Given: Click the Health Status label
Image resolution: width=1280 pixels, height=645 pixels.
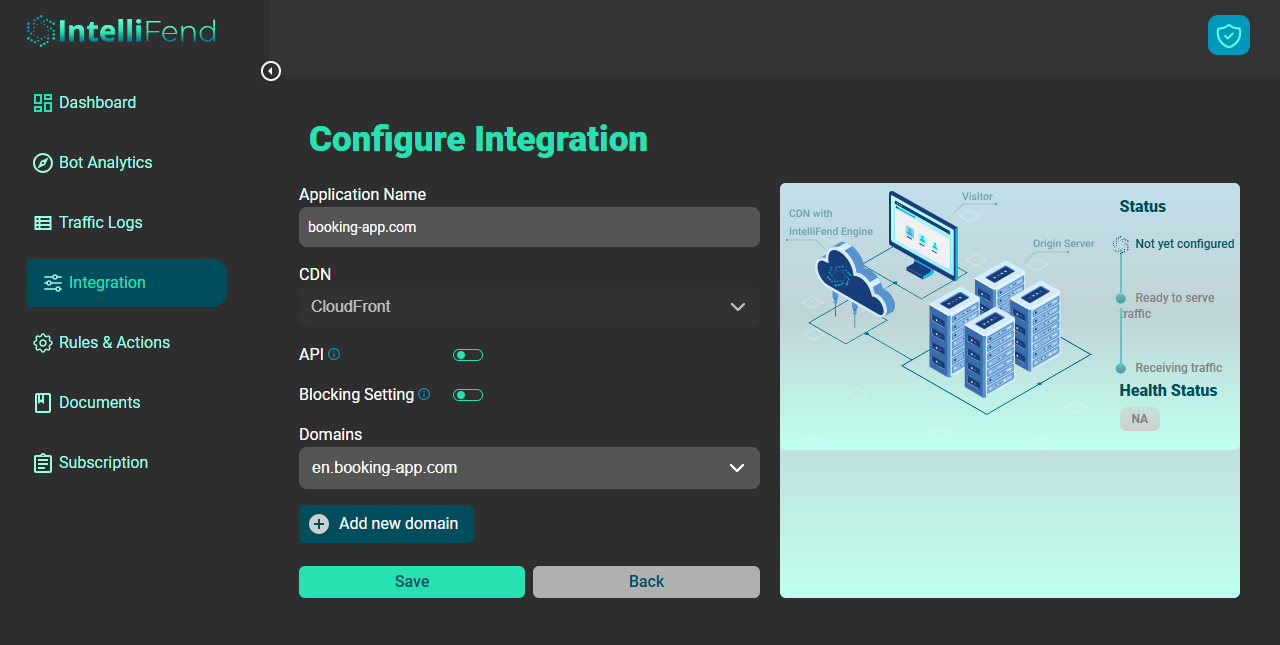Looking at the screenshot, I should click(1168, 391).
